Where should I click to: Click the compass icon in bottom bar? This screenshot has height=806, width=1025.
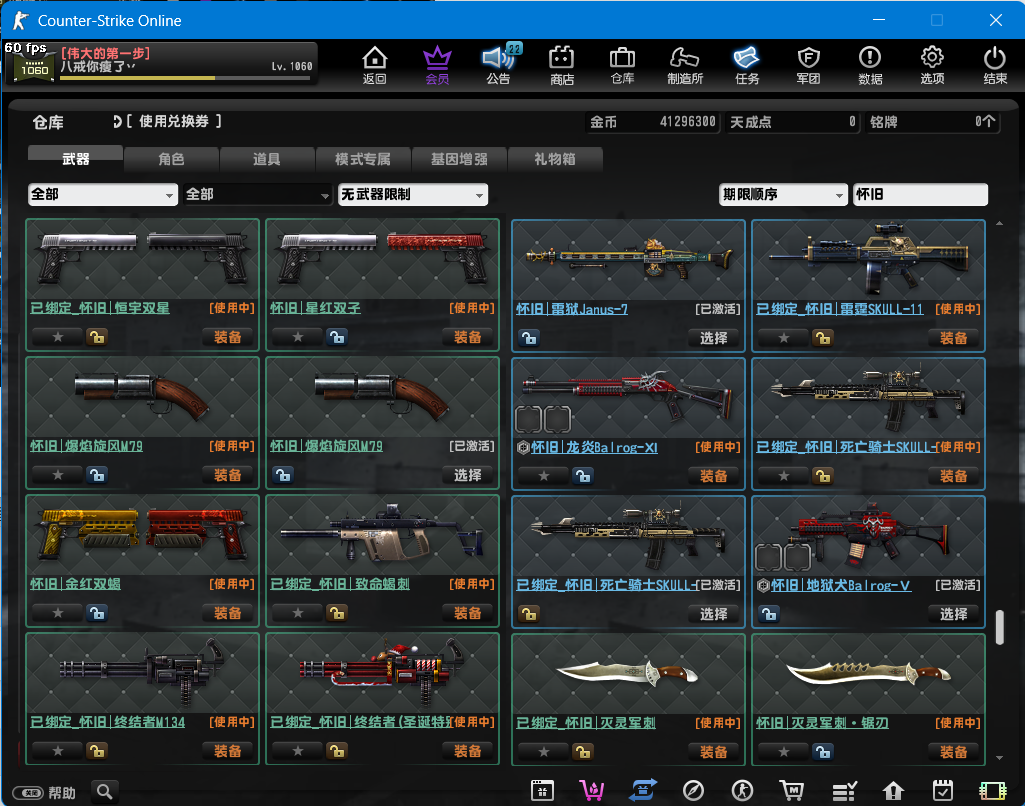693,791
